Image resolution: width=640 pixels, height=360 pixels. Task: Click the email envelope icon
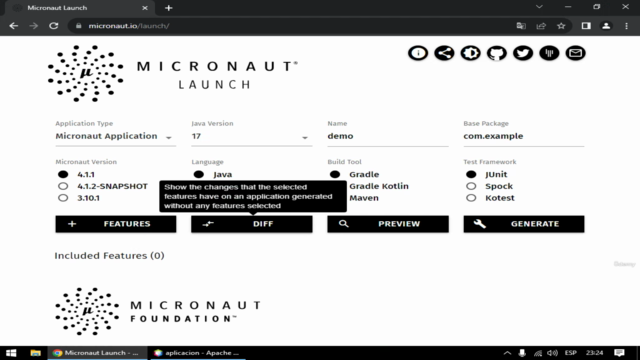pyautogui.click(x=576, y=53)
